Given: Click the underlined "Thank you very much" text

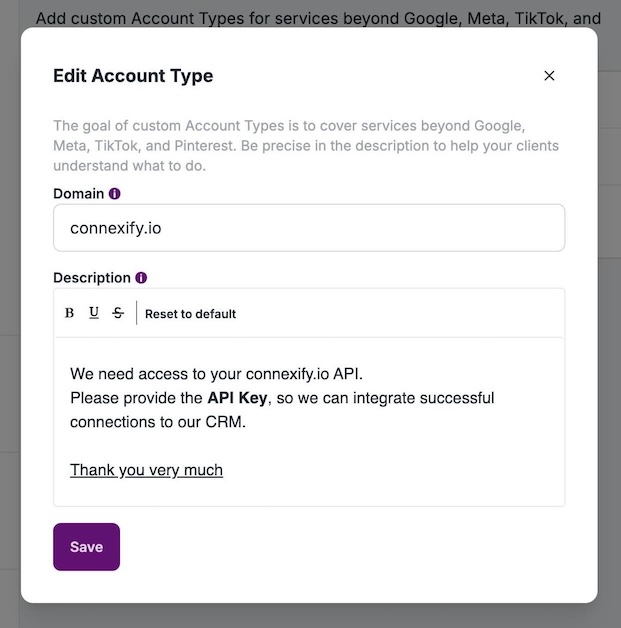Looking at the screenshot, I should coord(146,470).
